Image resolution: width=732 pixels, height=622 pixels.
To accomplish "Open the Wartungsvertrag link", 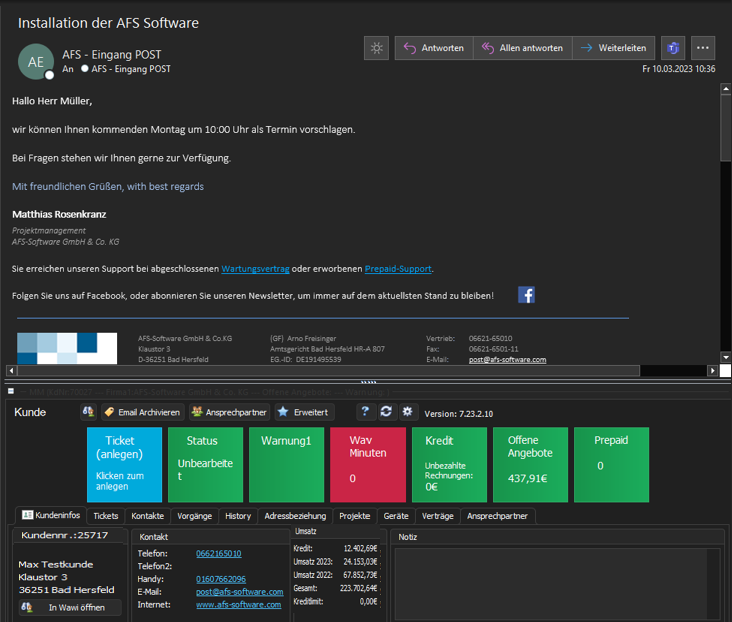I will pos(255,269).
